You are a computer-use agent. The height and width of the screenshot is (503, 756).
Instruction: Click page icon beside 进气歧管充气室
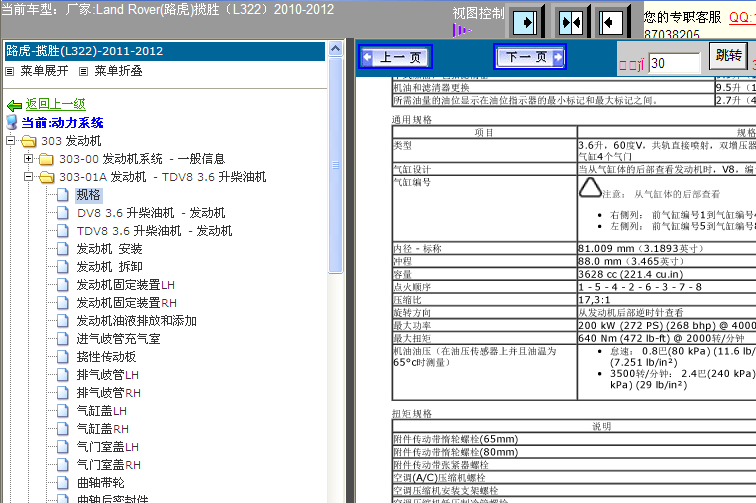click(x=63, y=339)
